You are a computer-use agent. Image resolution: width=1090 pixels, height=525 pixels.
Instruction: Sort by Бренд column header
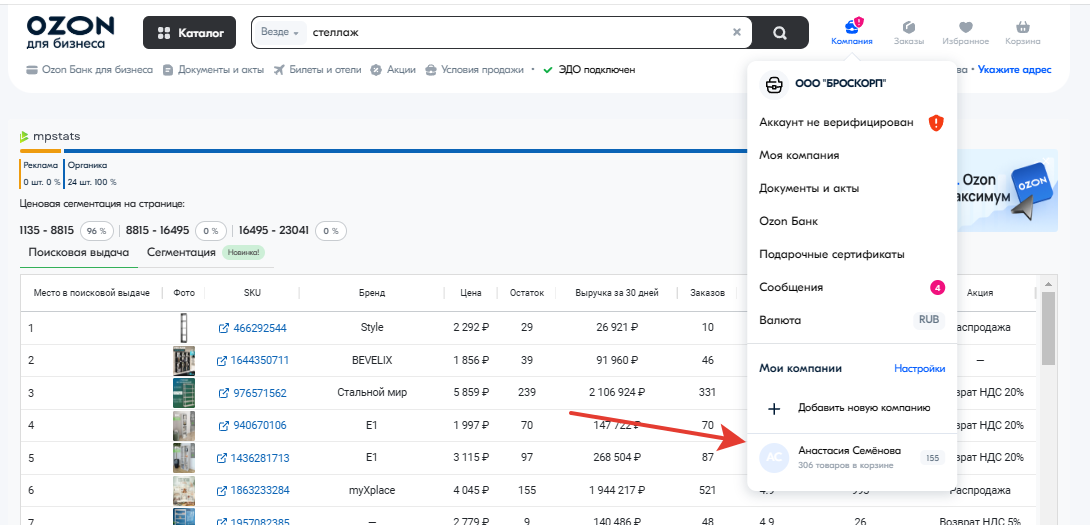click(372, 293)
